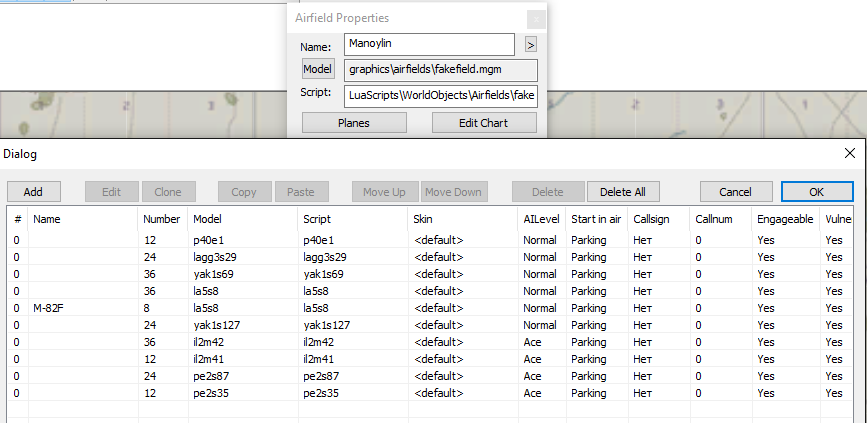Close the Airfield Properties panel

(536, 20)
